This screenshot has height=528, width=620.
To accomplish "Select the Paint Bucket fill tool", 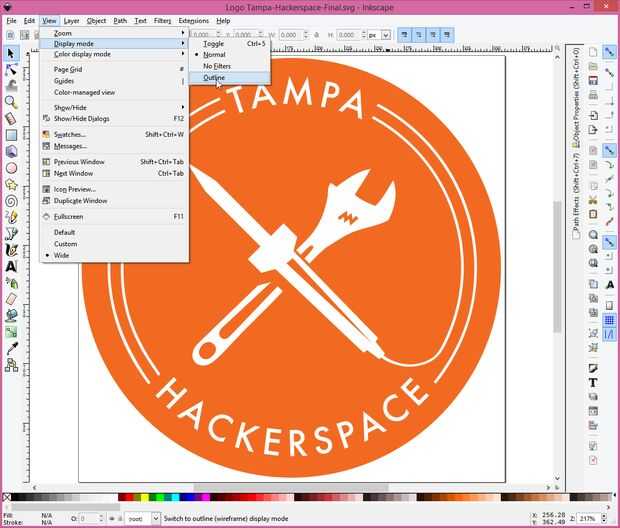I will [x=11, y=316].
